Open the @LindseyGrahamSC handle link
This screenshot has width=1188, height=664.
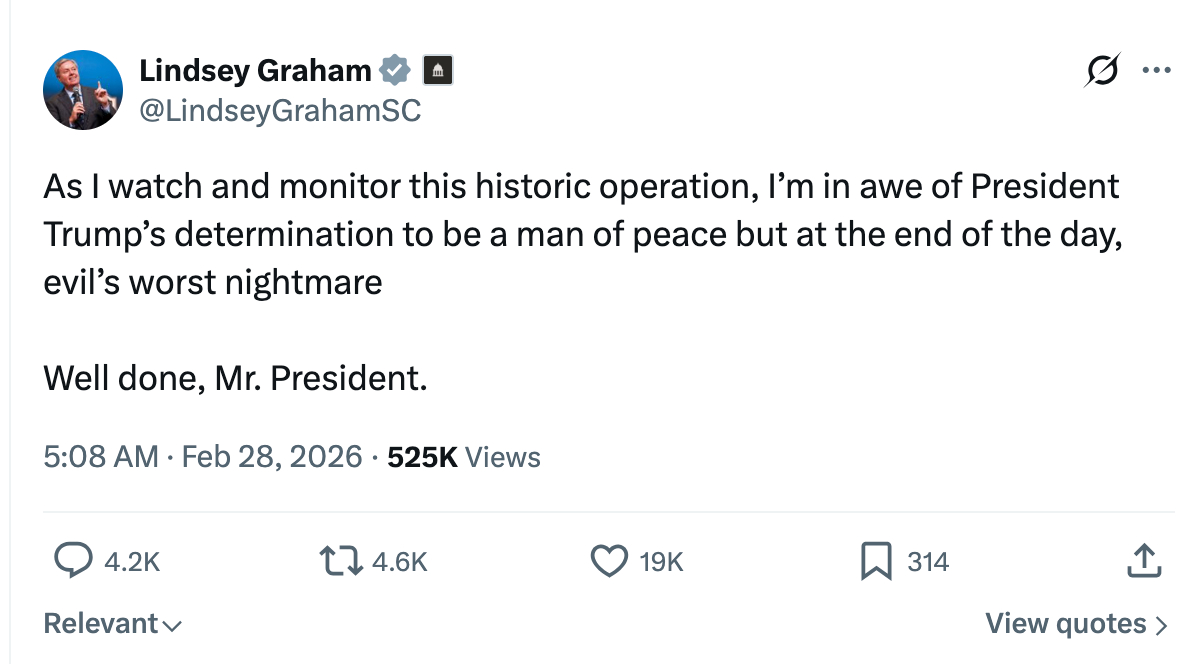click(x=280, y=111)
